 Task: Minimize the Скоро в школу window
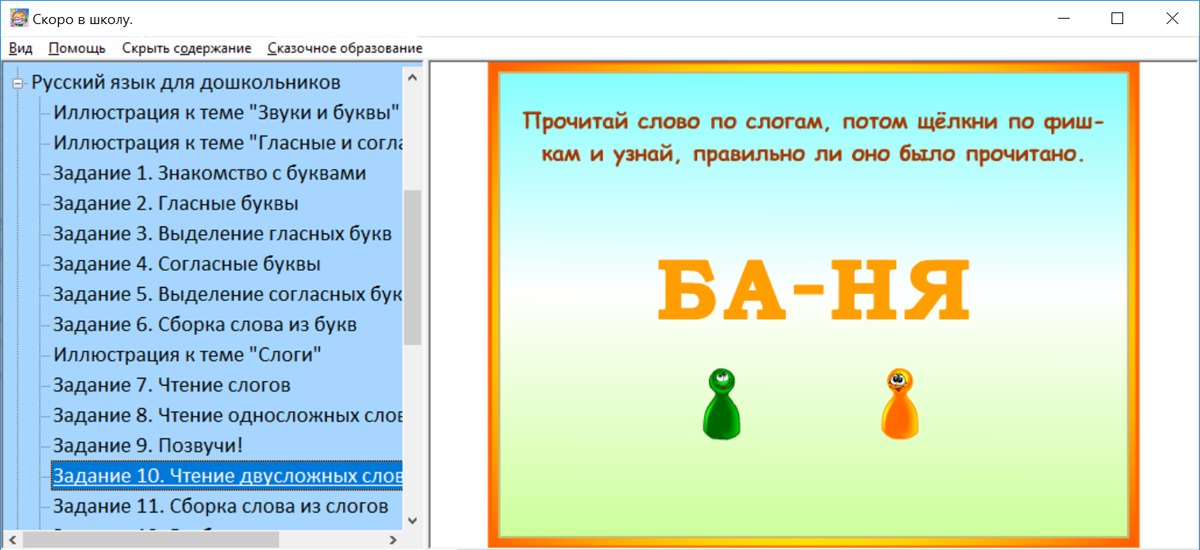tap(1062, 19)
